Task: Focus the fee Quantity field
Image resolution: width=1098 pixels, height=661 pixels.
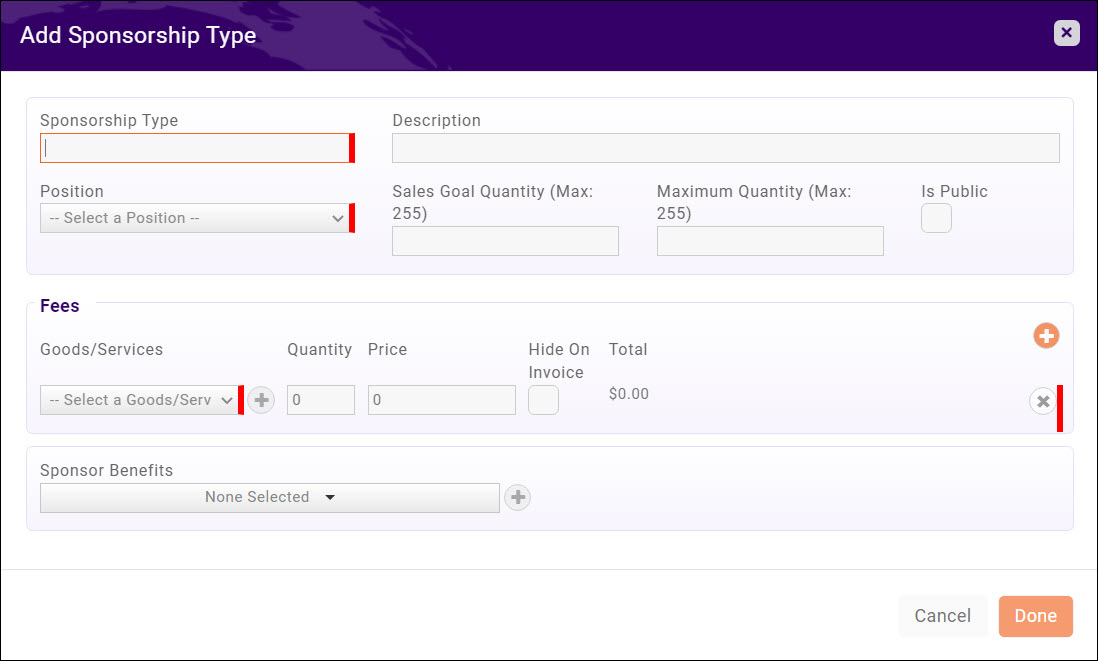Action: click(x=320, y=400)
